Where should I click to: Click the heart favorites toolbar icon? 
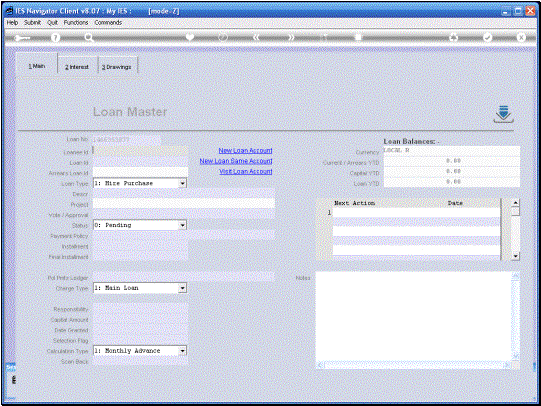(190, 37)
